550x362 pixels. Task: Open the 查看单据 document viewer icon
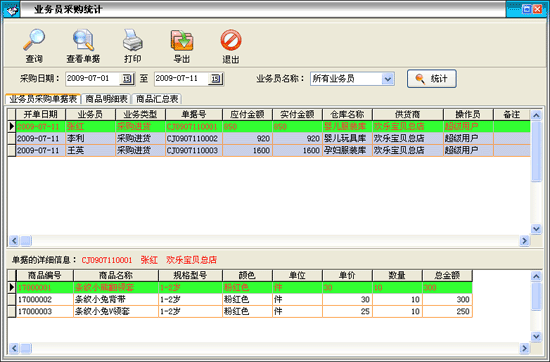83,40
